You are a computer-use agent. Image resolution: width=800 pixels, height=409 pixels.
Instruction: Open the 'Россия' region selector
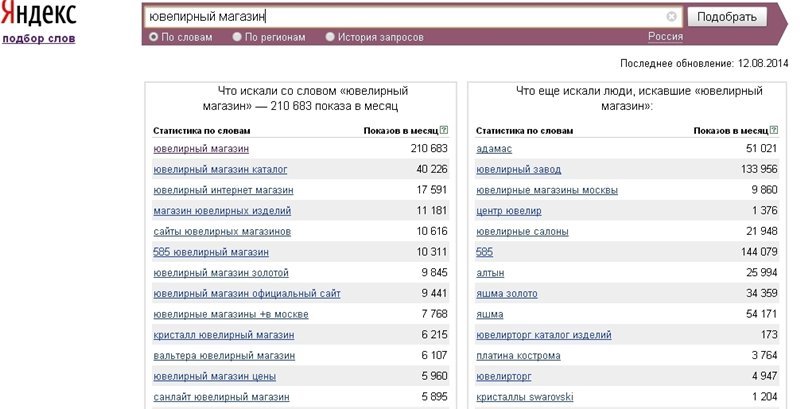point(665,37)
